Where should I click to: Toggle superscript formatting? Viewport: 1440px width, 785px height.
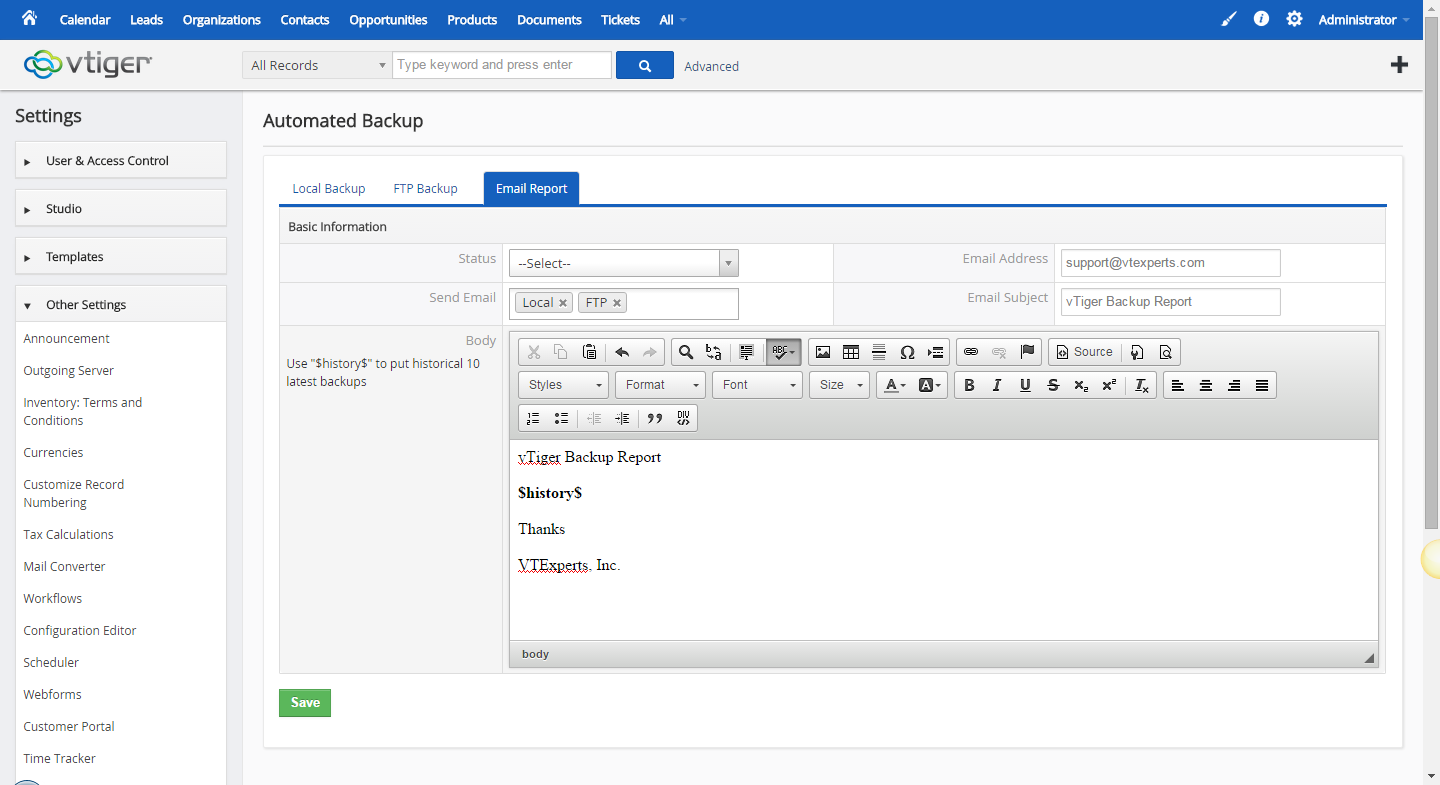coord(1109,385)
